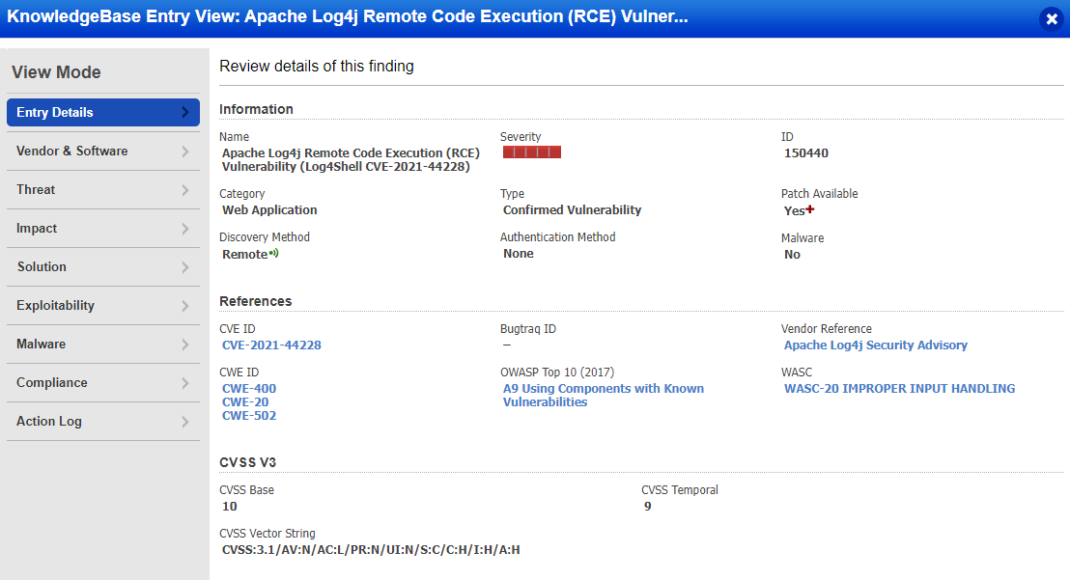This screenshot has height=580, width=1070.
Task: View the Action Log
Action: pyautogui.click(x=103, y=421)
